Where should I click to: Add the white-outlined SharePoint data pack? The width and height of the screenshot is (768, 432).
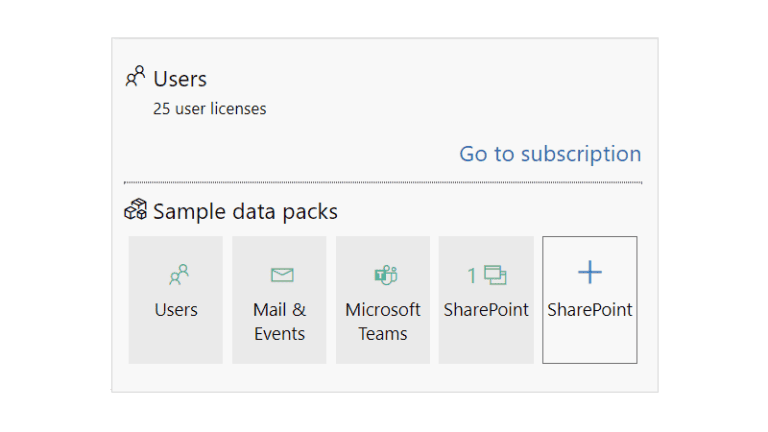point(590,300)
